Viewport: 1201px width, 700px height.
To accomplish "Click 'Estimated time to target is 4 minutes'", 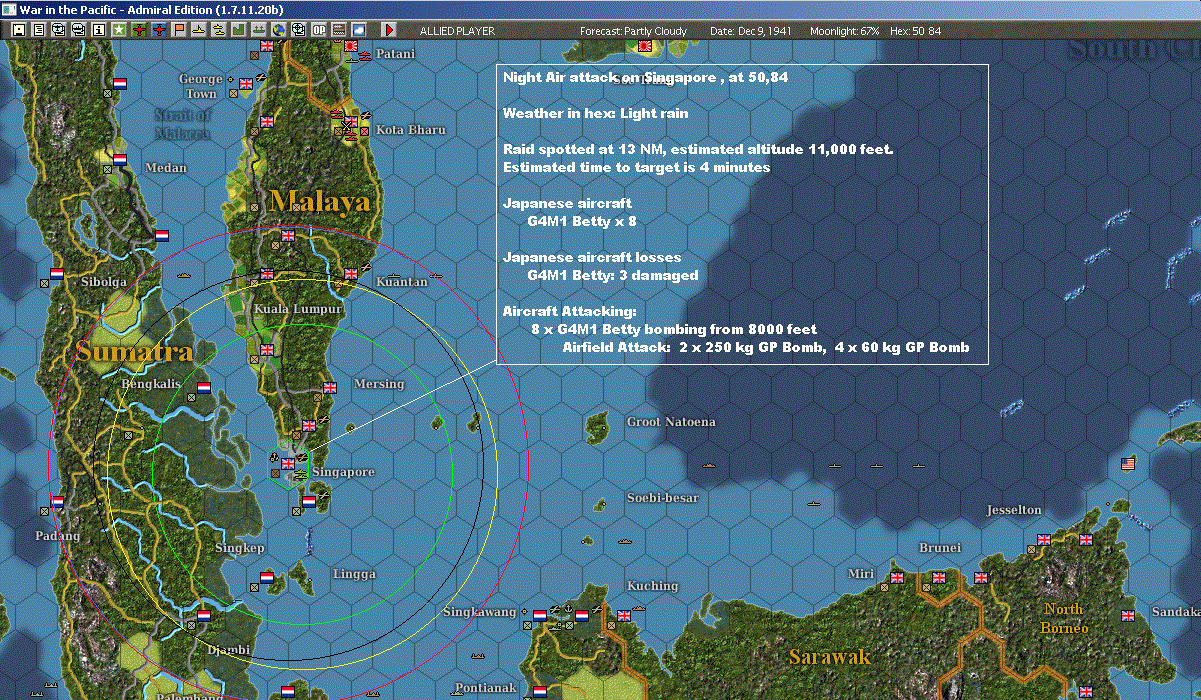I will (x=636, y=168).
